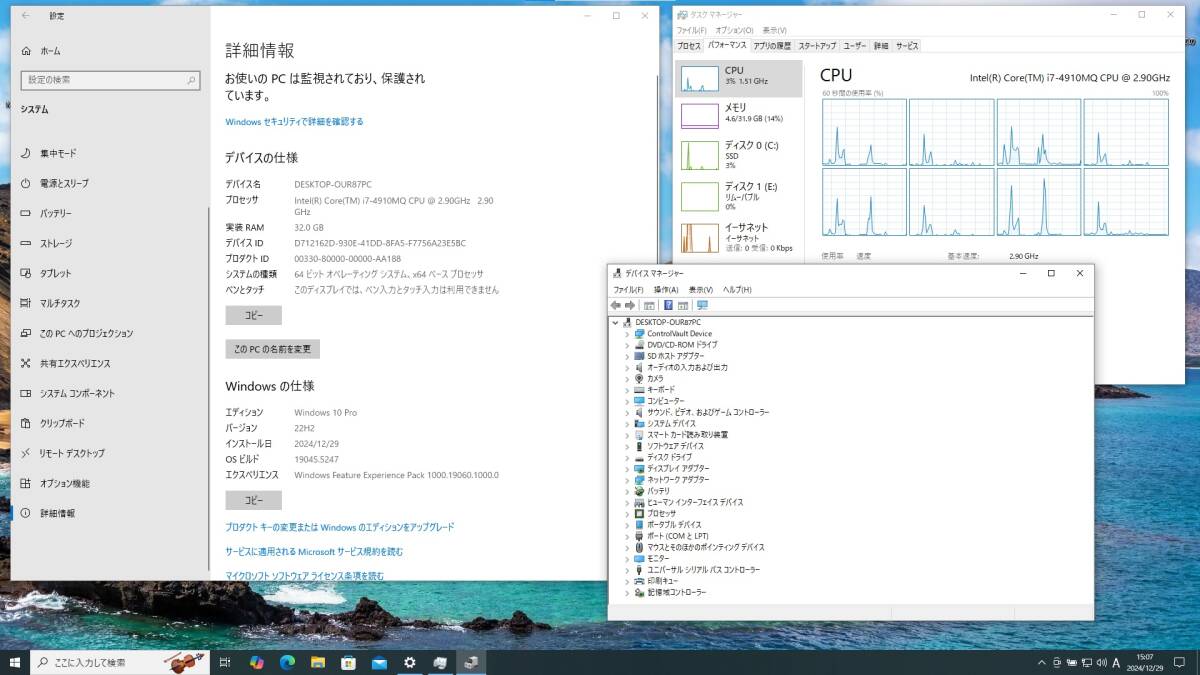Open the クリップボード settings page
The image size is (1200, 675).
pos(62,423)
